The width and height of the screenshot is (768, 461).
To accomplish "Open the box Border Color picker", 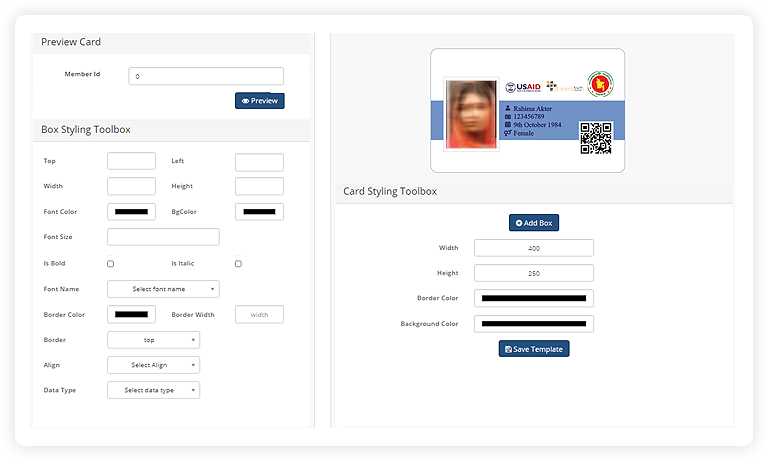I will click(x=131, y=315).
